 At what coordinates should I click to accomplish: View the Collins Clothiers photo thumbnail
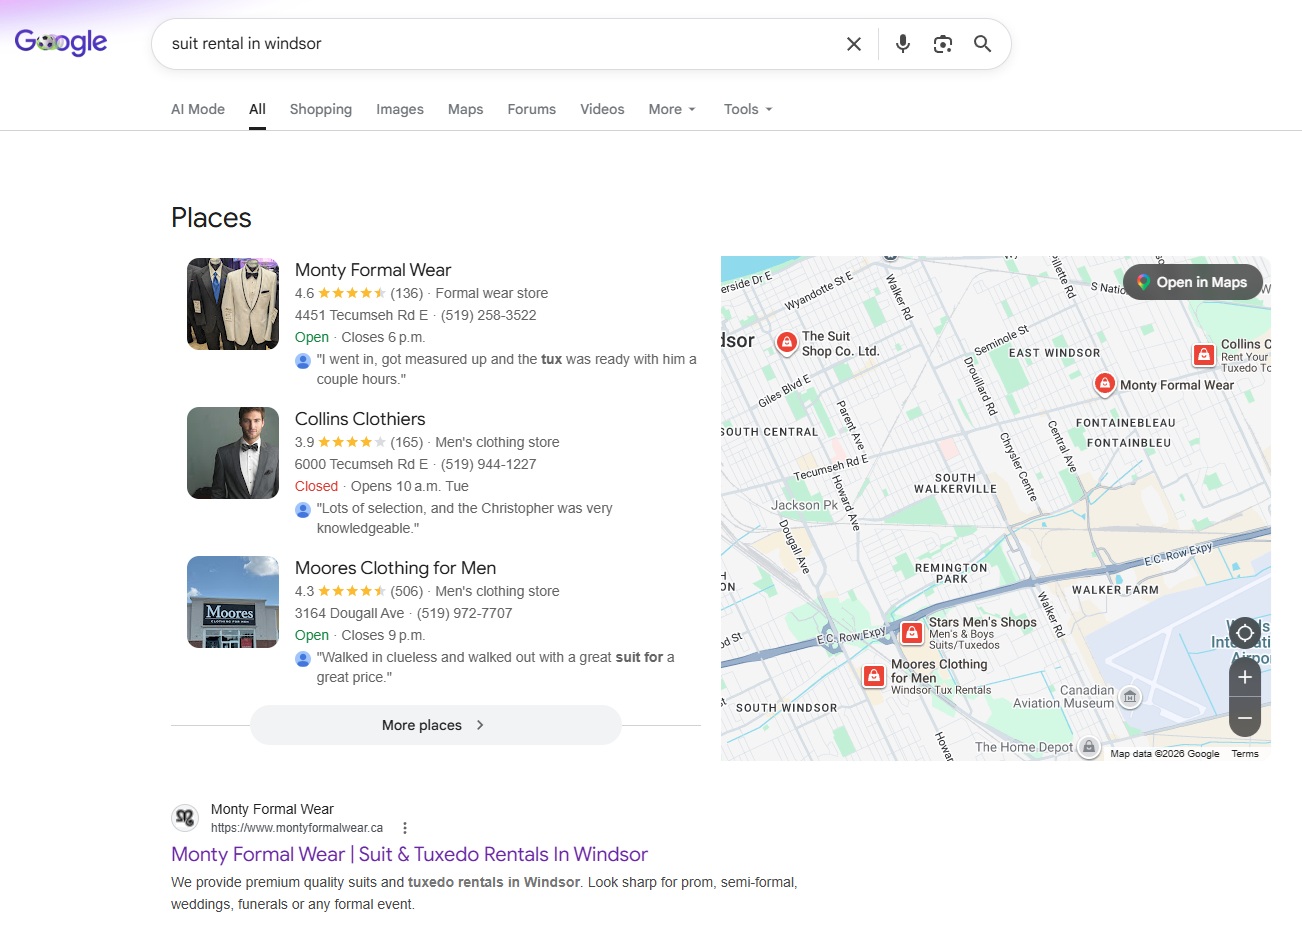[x=233, y=453]
